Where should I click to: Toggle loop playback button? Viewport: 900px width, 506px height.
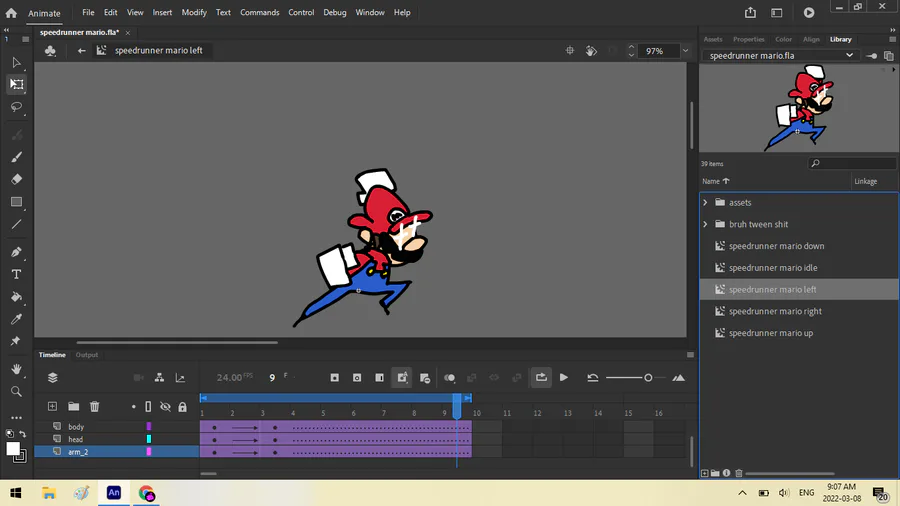[x=541, y=377]
